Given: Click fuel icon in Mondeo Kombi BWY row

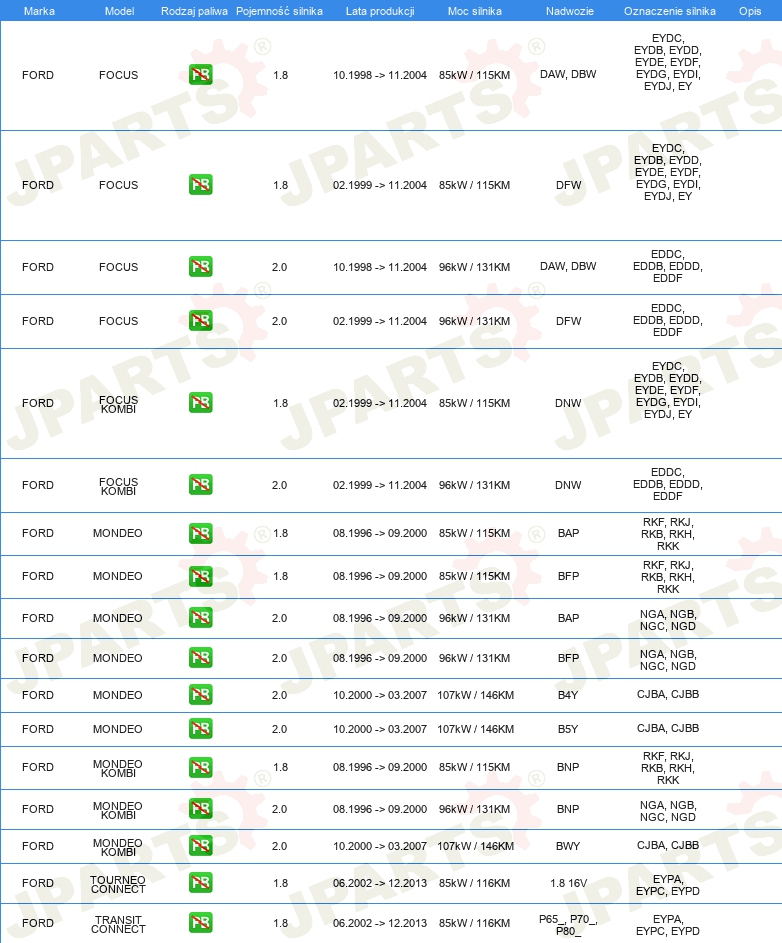Looking at the screenshot, I should coord(200,846).
